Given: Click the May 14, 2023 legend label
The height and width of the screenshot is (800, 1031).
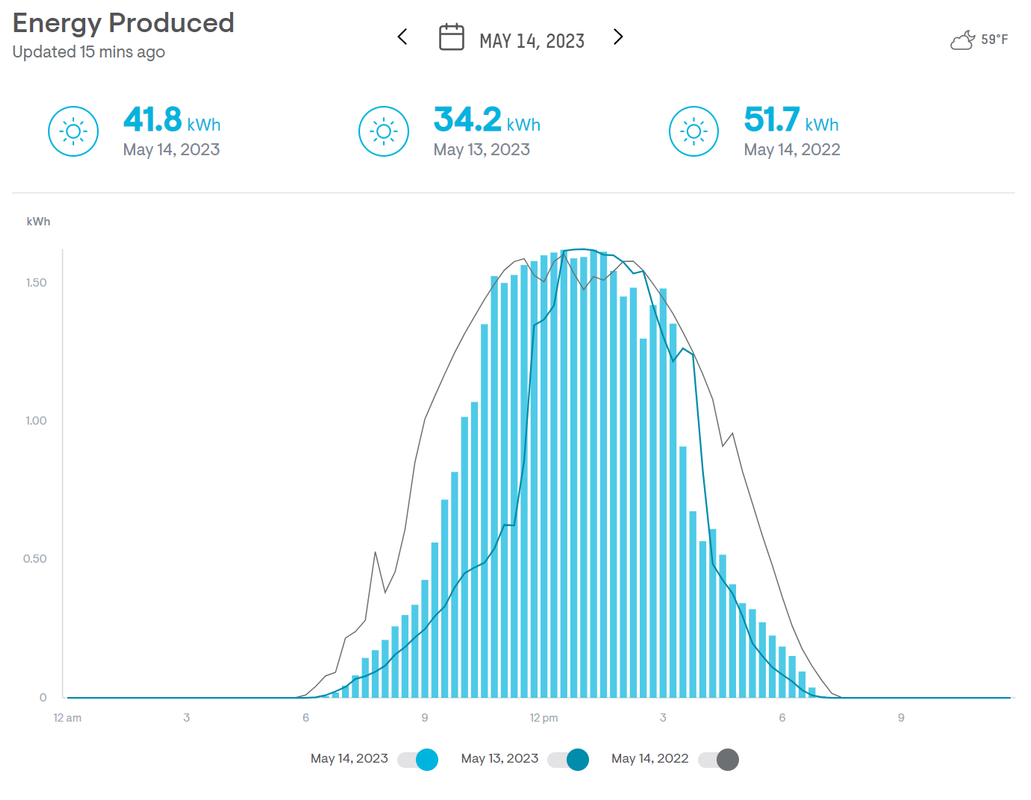Looking at the screenshot, I should (349, 759).
